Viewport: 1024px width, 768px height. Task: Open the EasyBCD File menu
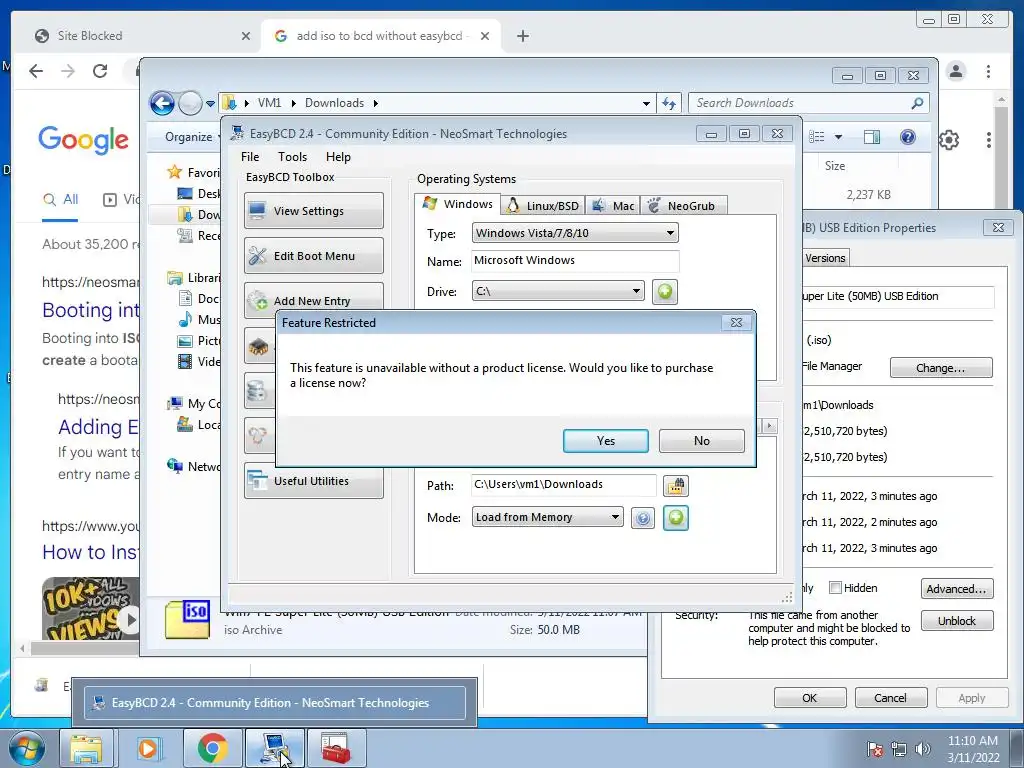[x=249, y=157]
